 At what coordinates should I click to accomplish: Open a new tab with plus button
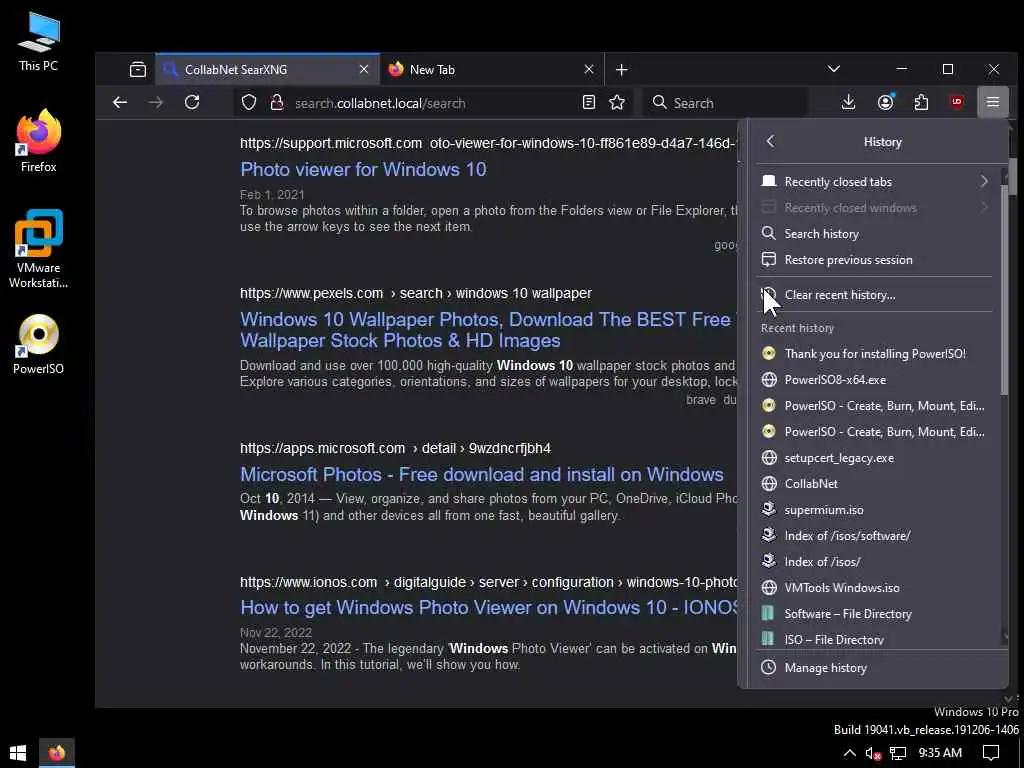(622, 69)
